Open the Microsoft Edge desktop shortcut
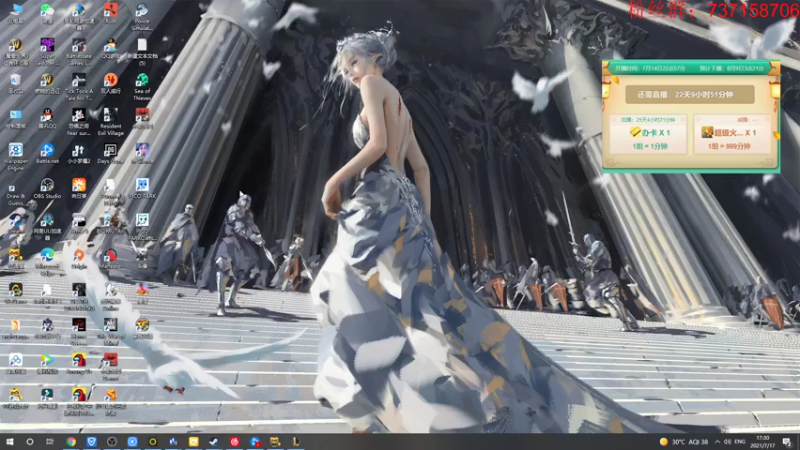 point(47,261)
